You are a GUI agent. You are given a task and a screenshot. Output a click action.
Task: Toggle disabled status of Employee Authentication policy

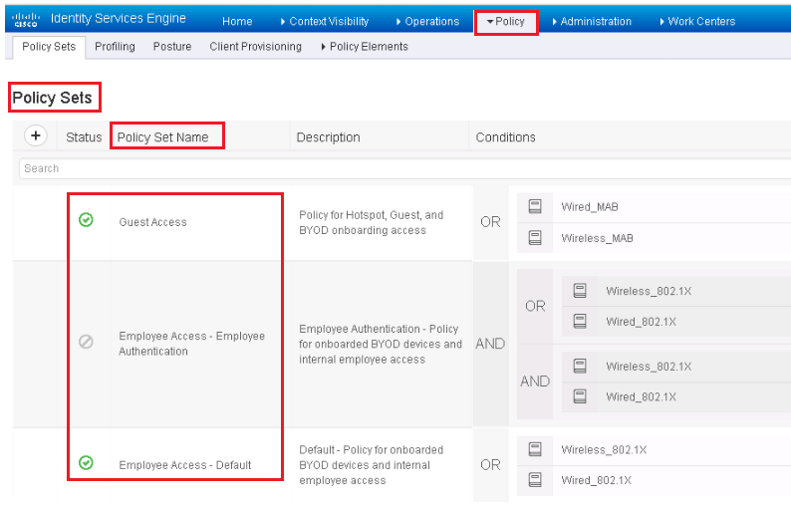pyautogui.click(x=86, y=342)
